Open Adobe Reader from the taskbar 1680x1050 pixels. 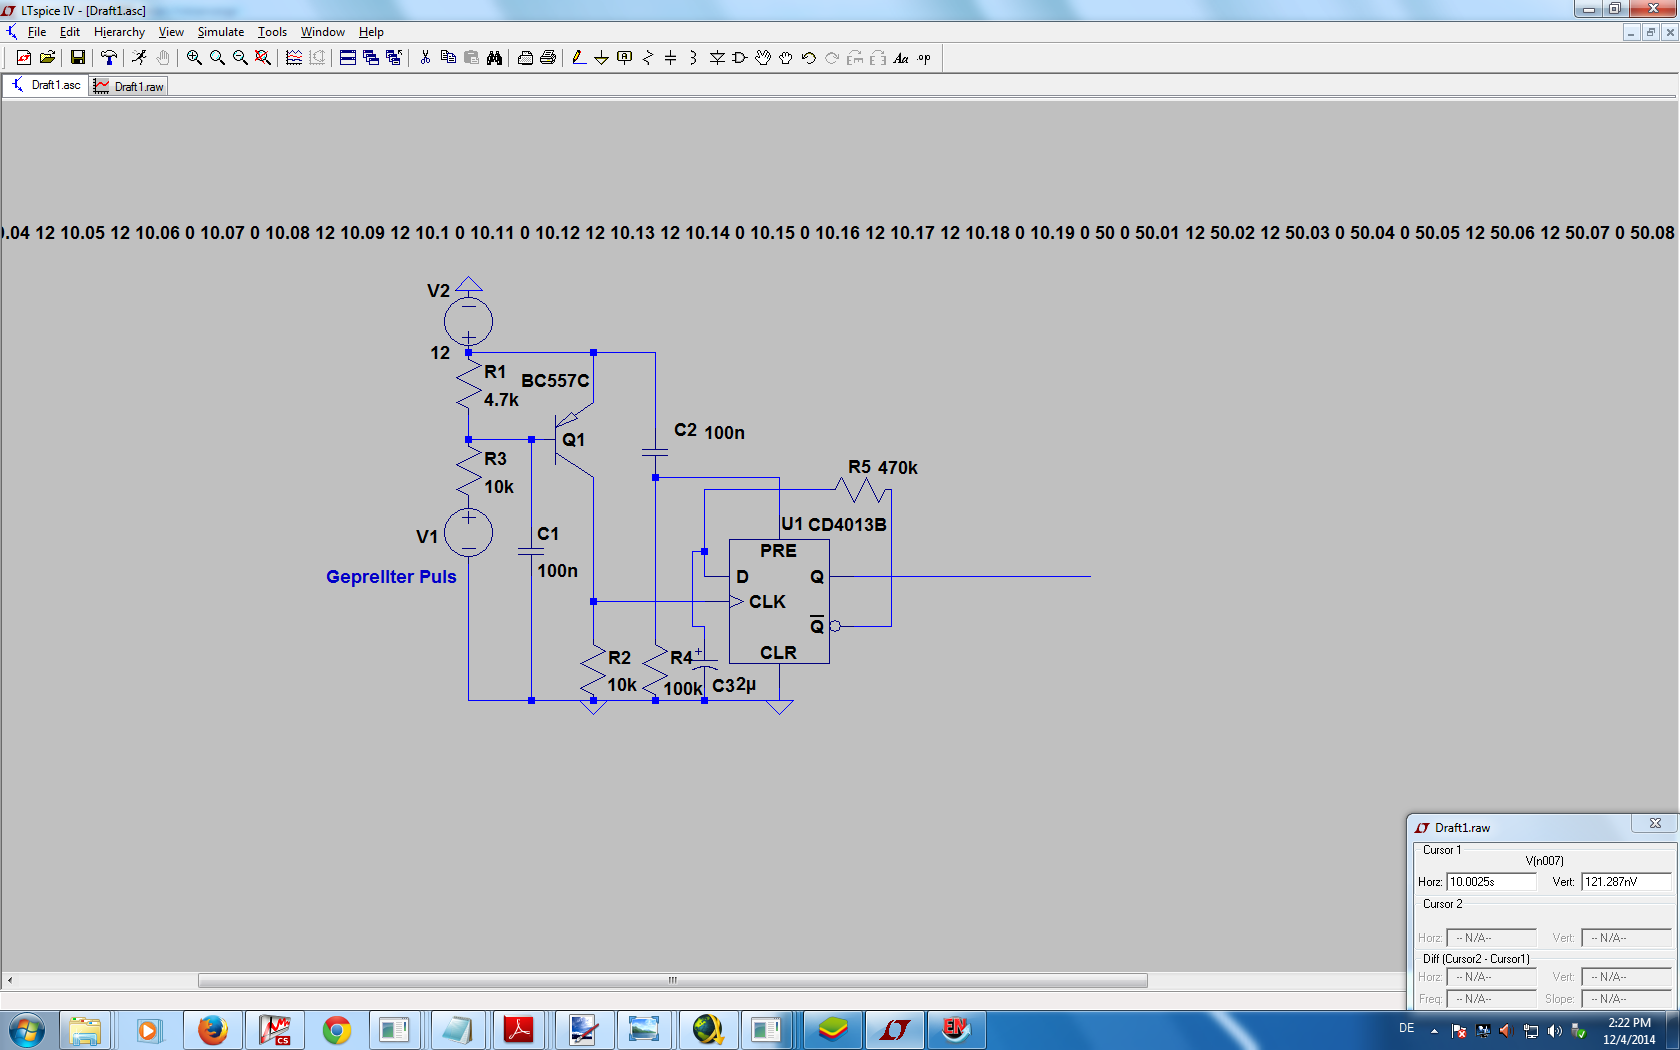pyautogui.click(x=519, y=1030)
